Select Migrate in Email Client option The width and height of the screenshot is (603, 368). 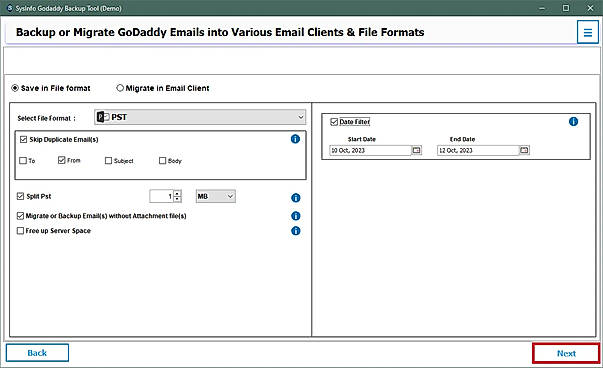pyautogui.click(x=120, y=88)
